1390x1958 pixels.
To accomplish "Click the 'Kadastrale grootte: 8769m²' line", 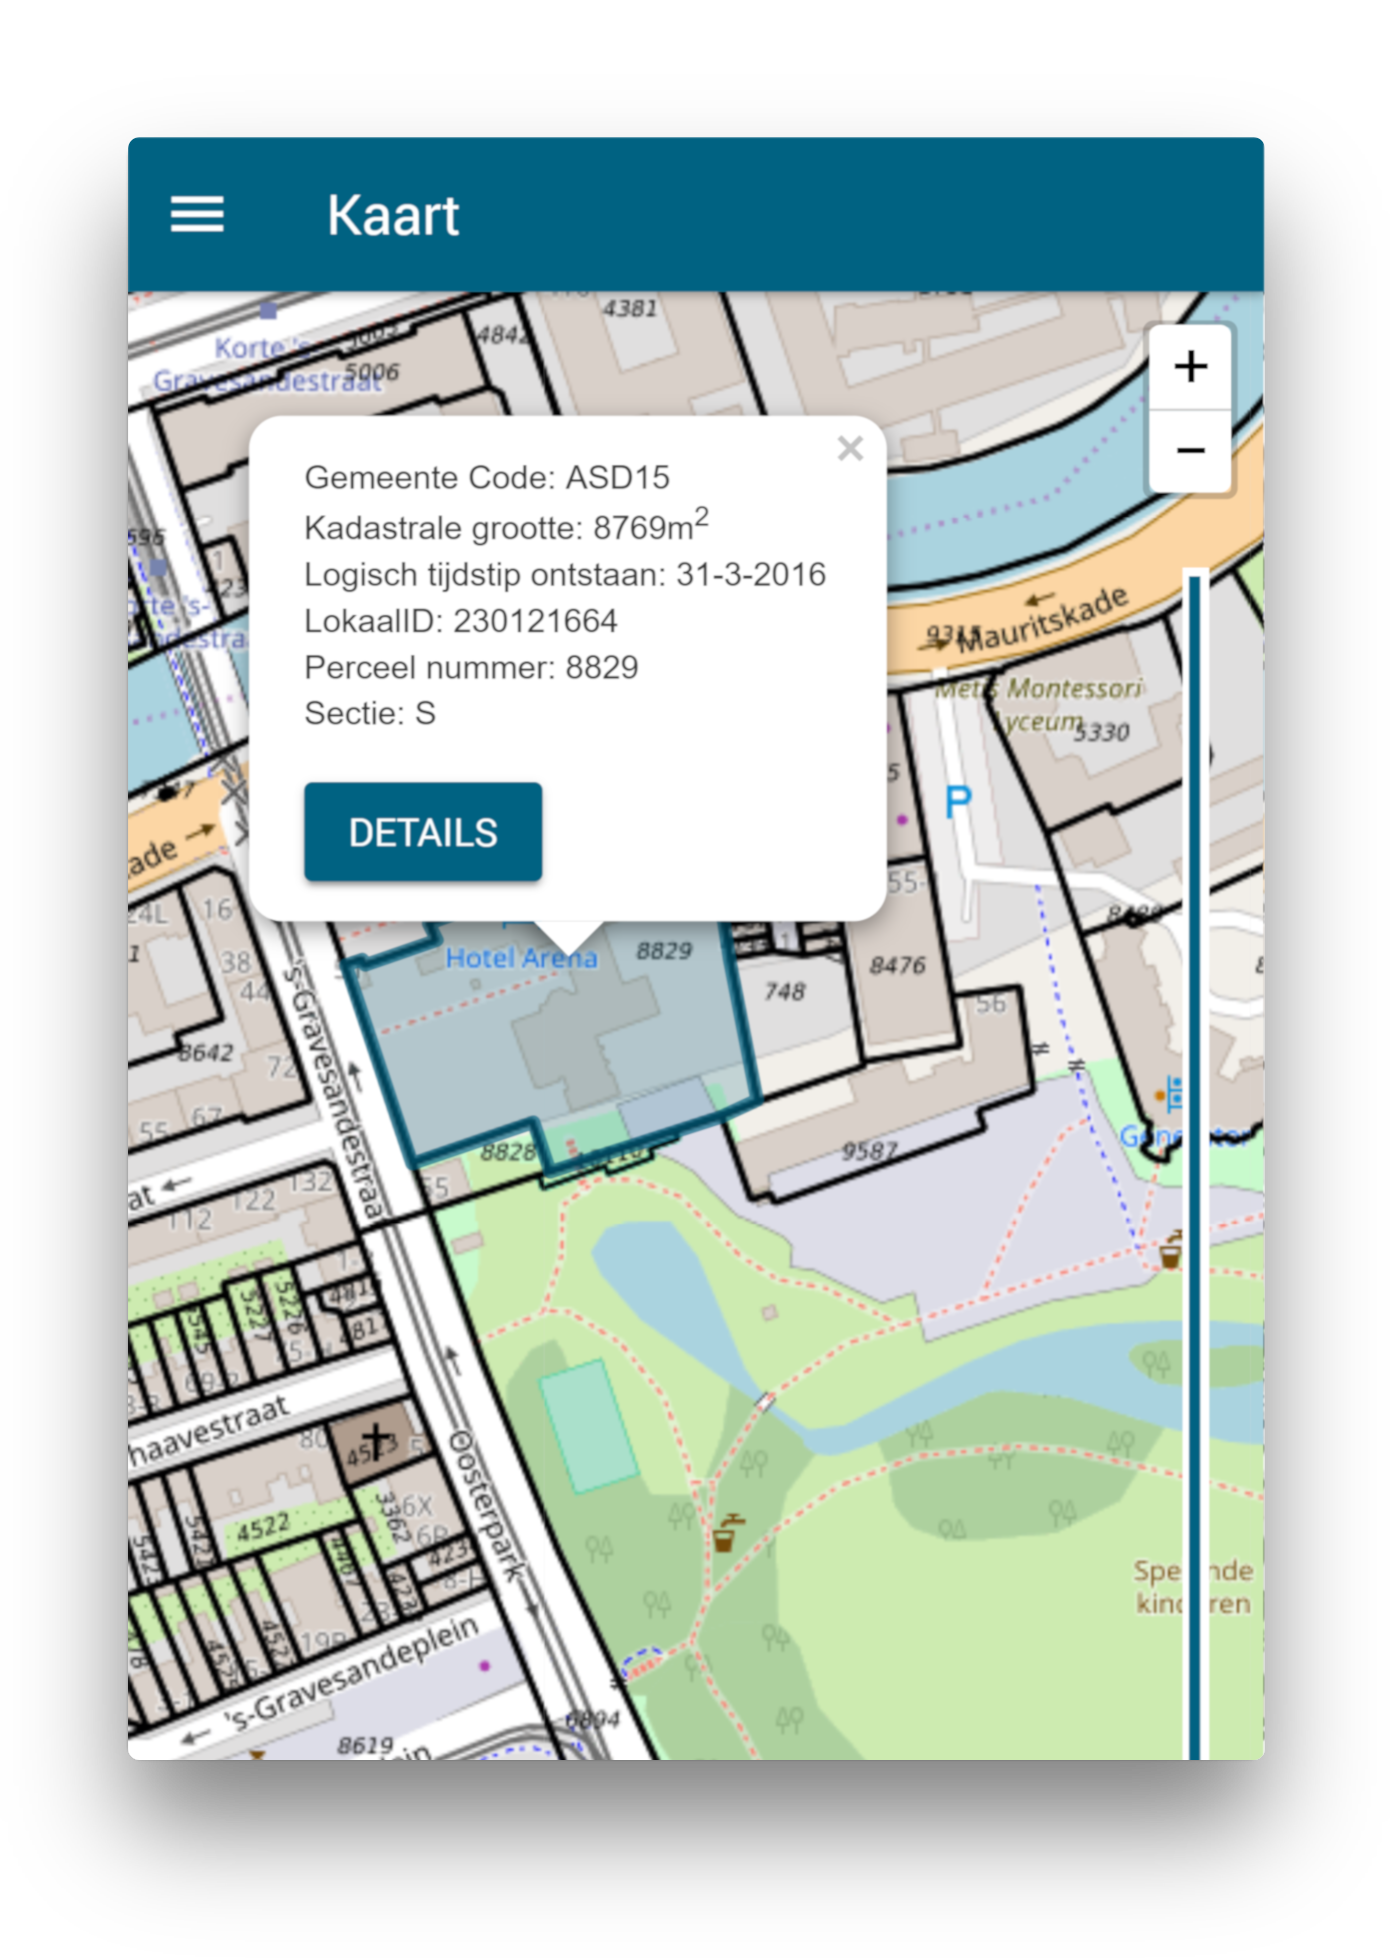I will click(506, 524).
